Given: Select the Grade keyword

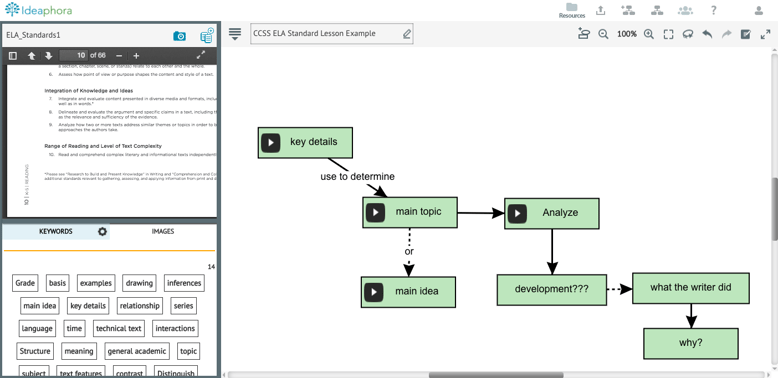Looking at the screenshot, I should pos(25,283).
